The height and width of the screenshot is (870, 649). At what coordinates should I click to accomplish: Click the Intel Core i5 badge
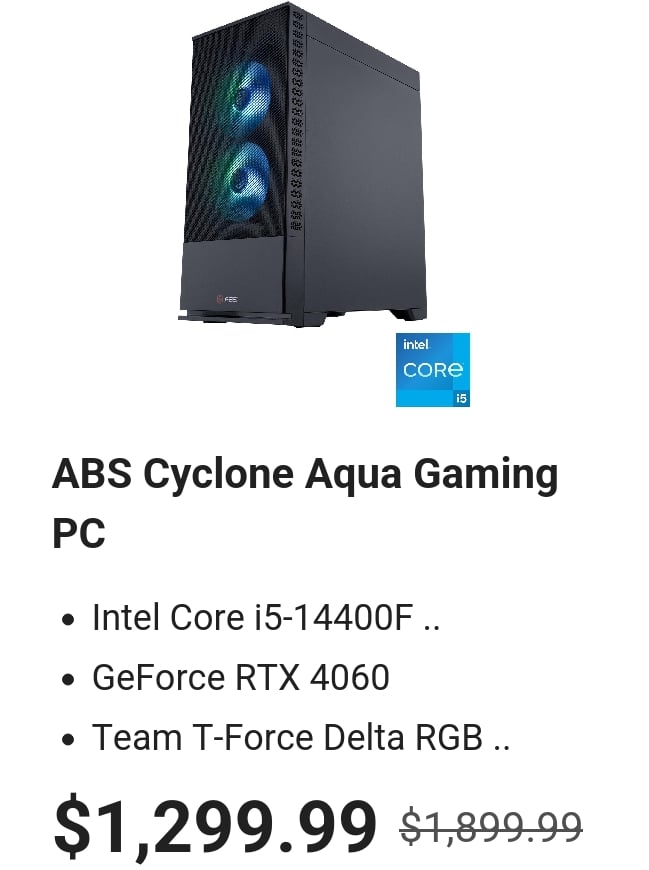tap(433, 370)
